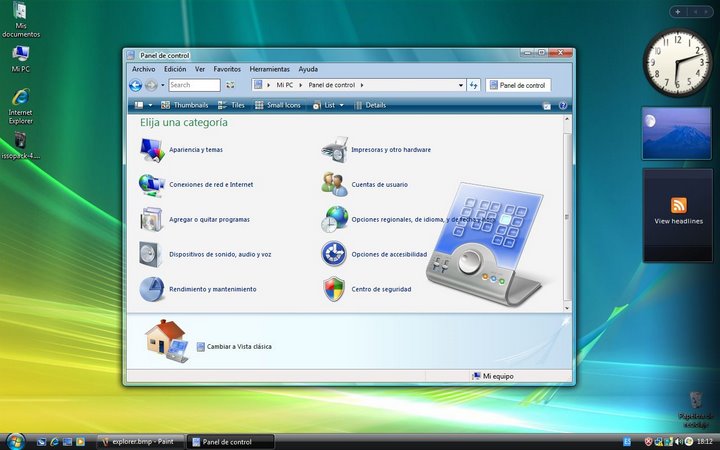Open the Opciones de accesibilidad icon
720x450 pixels.
click(x=334, y=254)
